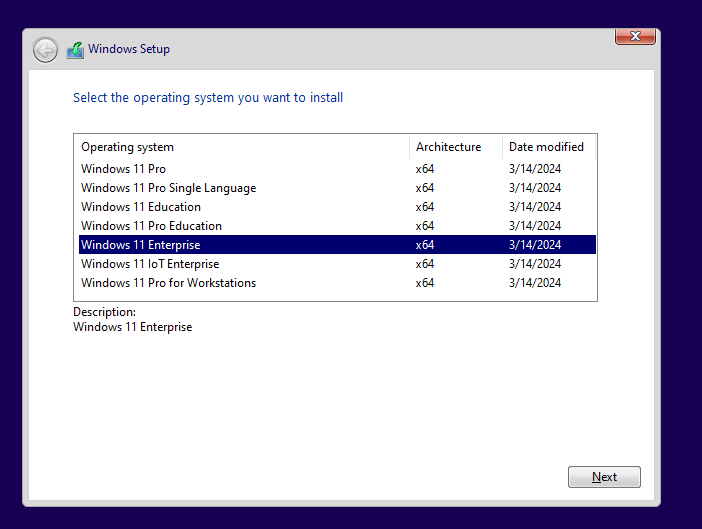Select Windows 11 IoT Enterprise

click(337, 264)
